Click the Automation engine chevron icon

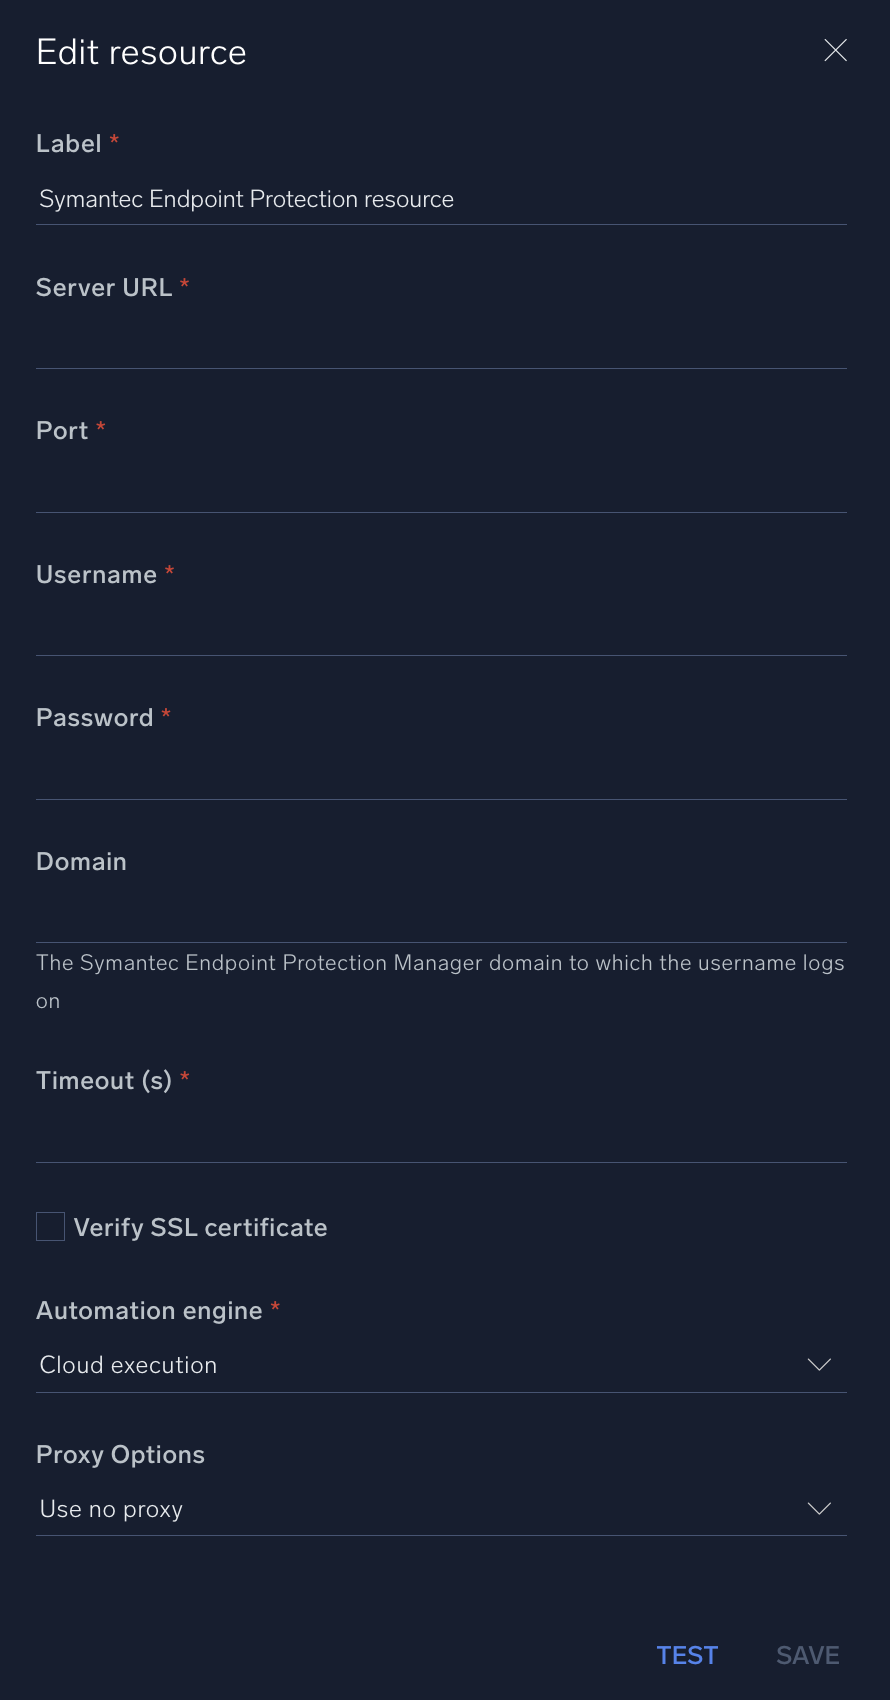pos(819,1364)
